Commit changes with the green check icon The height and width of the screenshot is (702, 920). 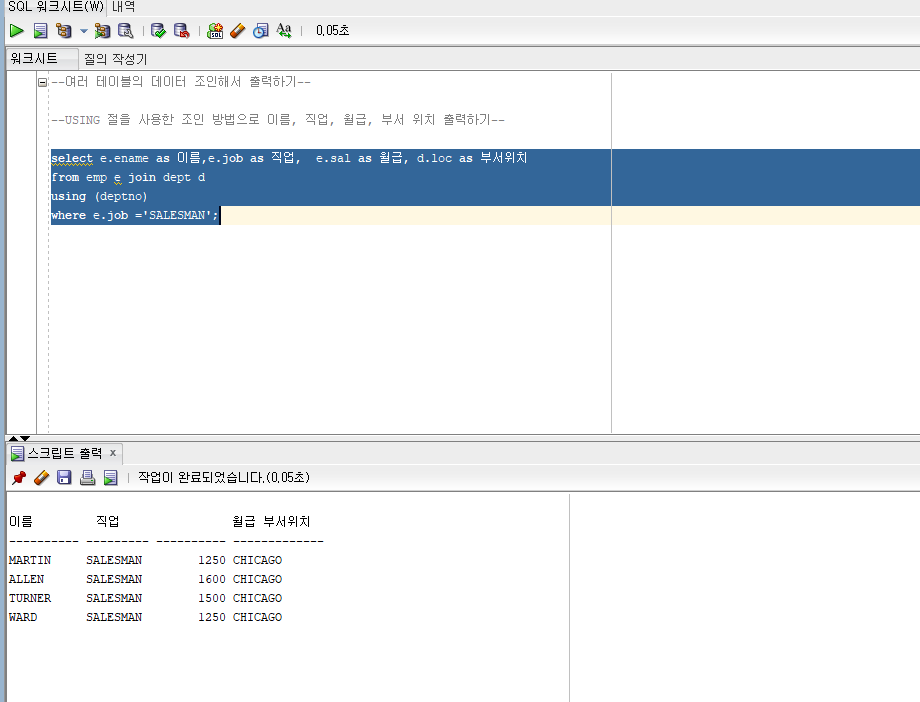click(x=158, y=31)
